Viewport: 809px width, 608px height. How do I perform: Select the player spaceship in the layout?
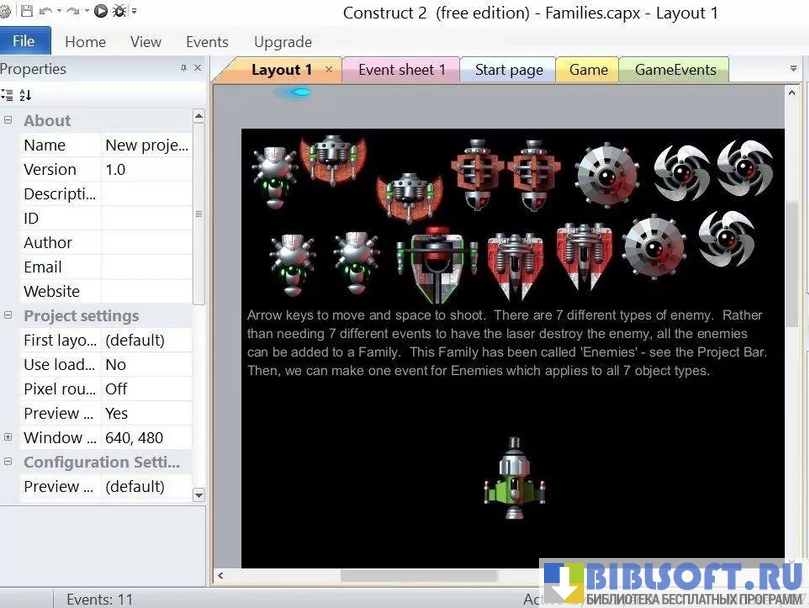click(514, 478)
